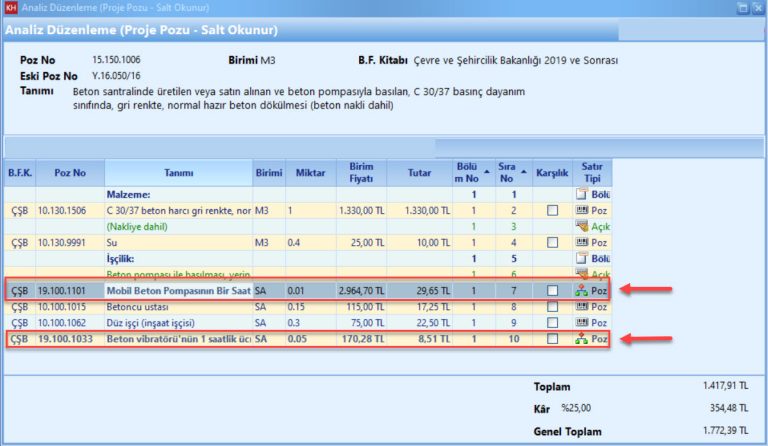Click the KH application icon in the title bar
Image resolution: width=768 pixels, height=446 pixels.
click(11, 8)
